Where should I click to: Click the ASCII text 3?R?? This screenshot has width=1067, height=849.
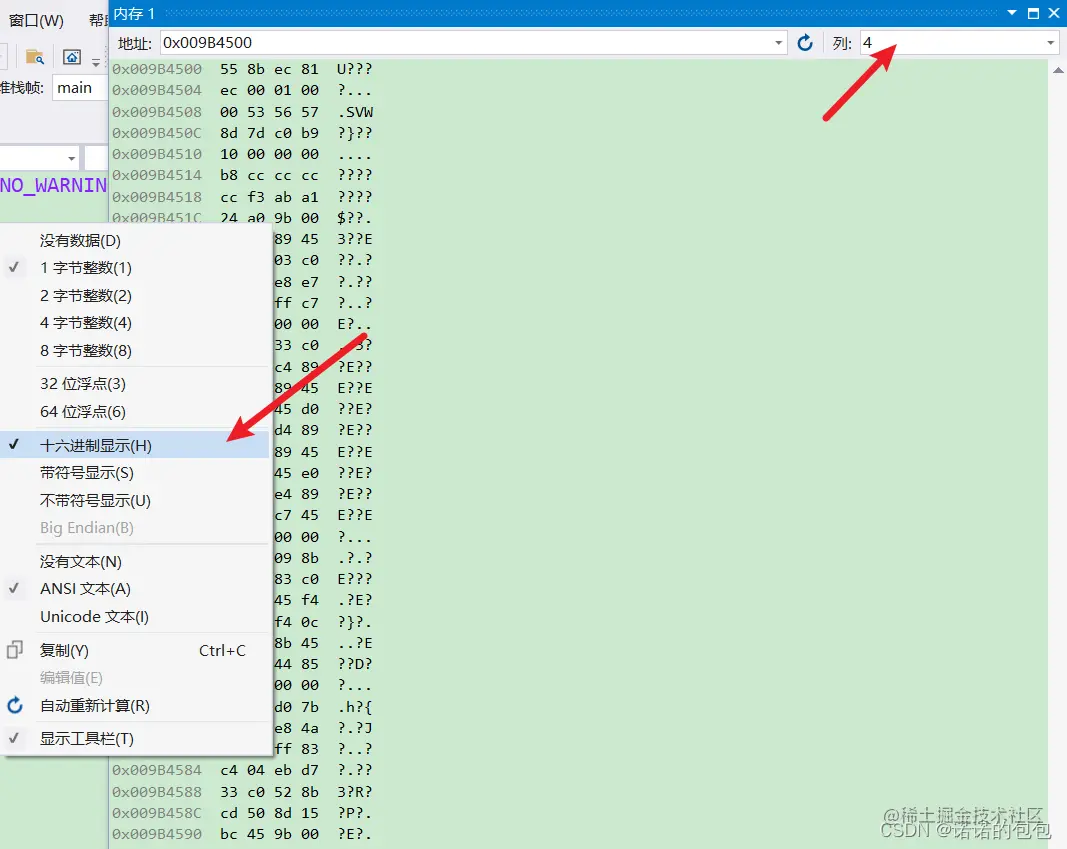[x=355, y=792]
